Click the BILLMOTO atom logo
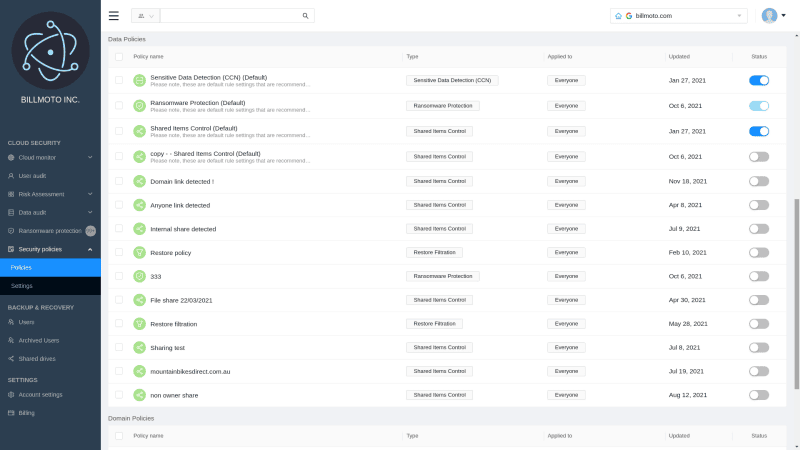This screenshot has width=800, height=450. [x=50, y=48]
